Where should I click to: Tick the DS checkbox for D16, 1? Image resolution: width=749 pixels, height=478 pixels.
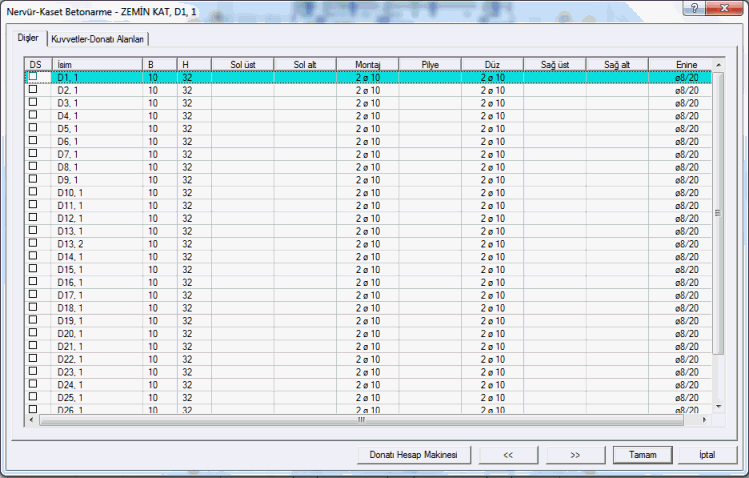click(33, 281)
